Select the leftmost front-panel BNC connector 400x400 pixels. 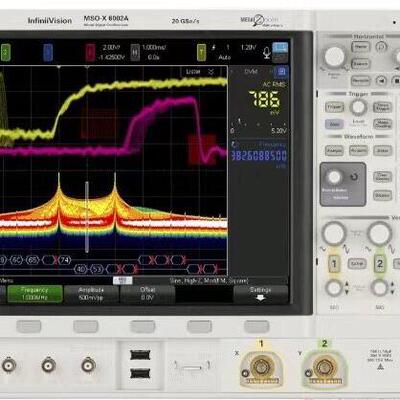click(8, 365)
